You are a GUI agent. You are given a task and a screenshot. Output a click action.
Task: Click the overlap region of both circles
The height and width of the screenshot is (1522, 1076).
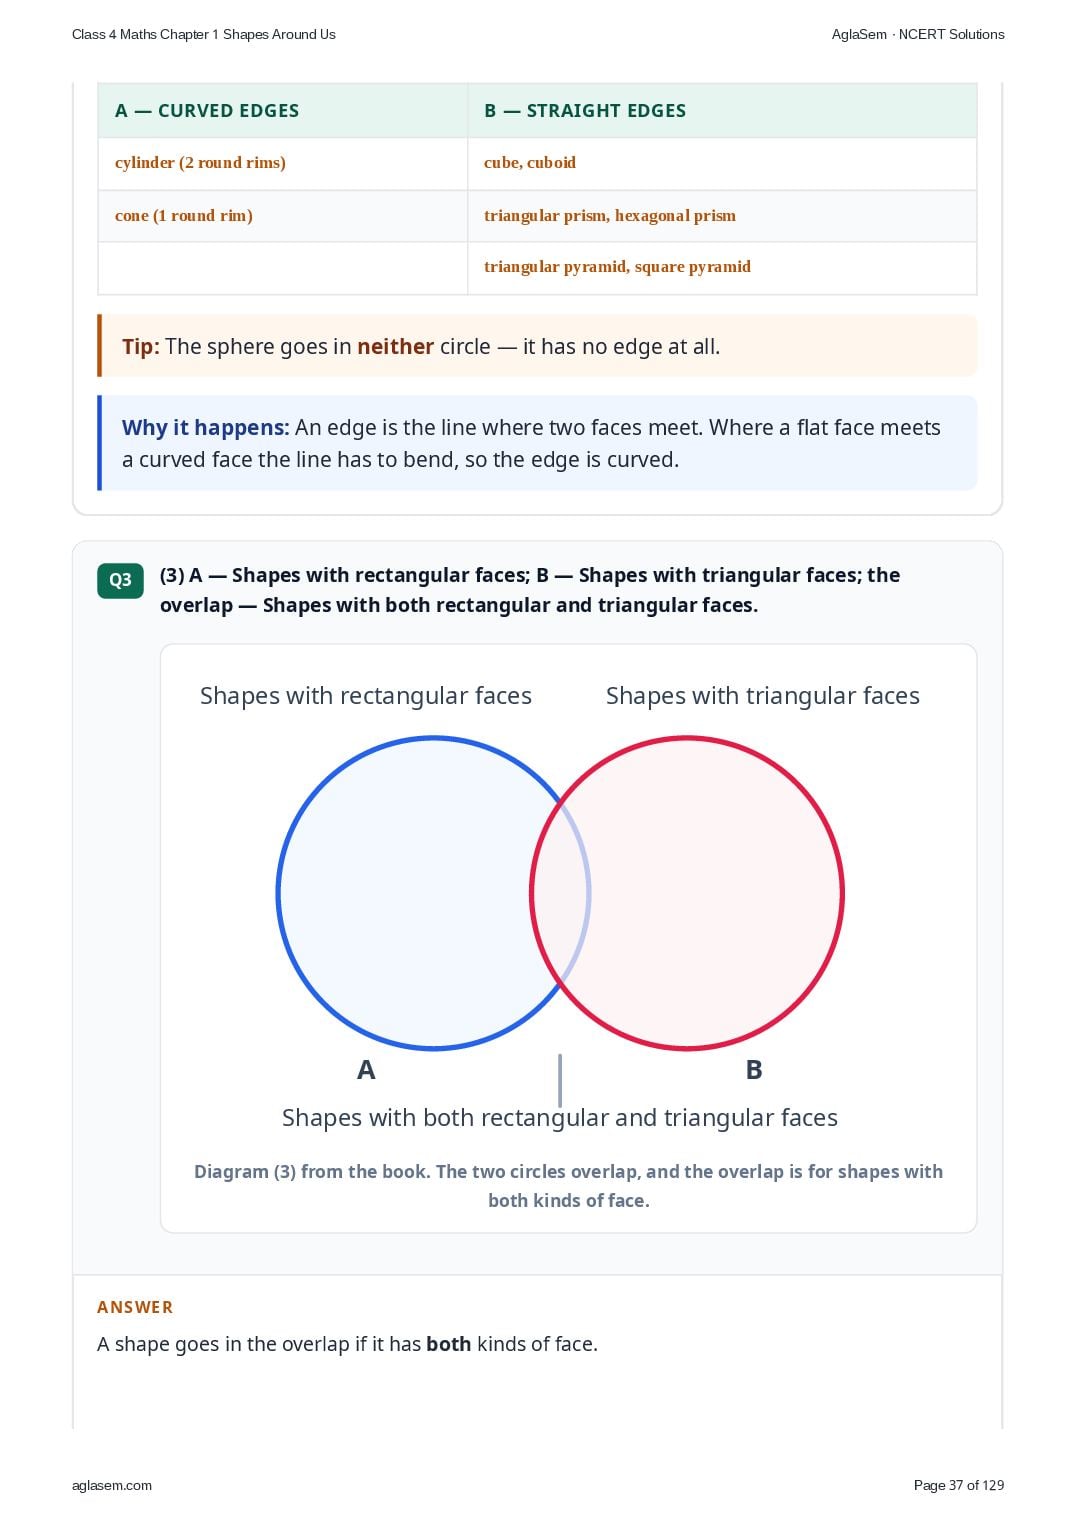[560, 893]
